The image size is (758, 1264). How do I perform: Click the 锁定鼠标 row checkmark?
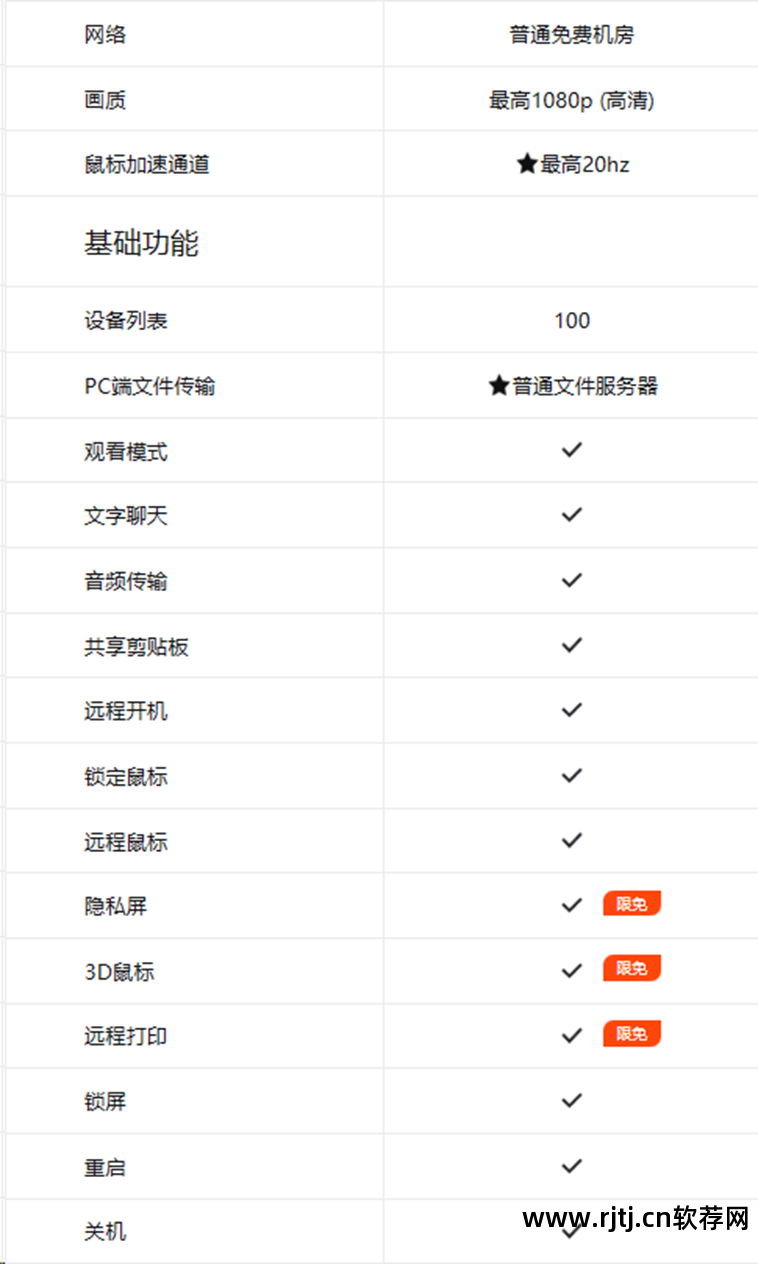571,775
